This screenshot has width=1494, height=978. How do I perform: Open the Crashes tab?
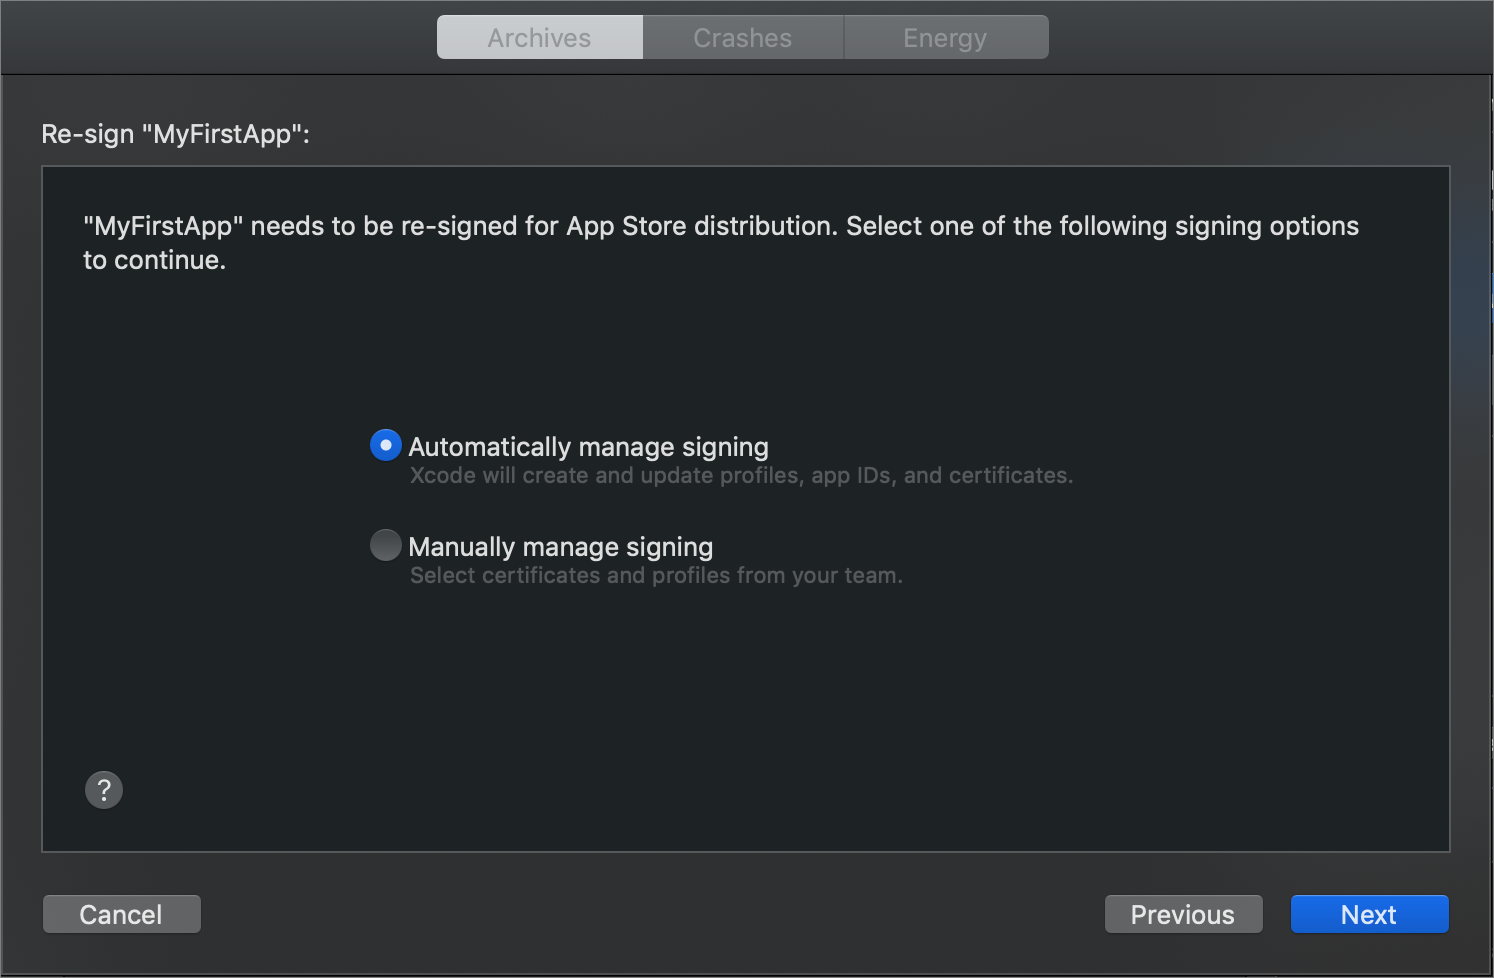(x=743, y=37)
